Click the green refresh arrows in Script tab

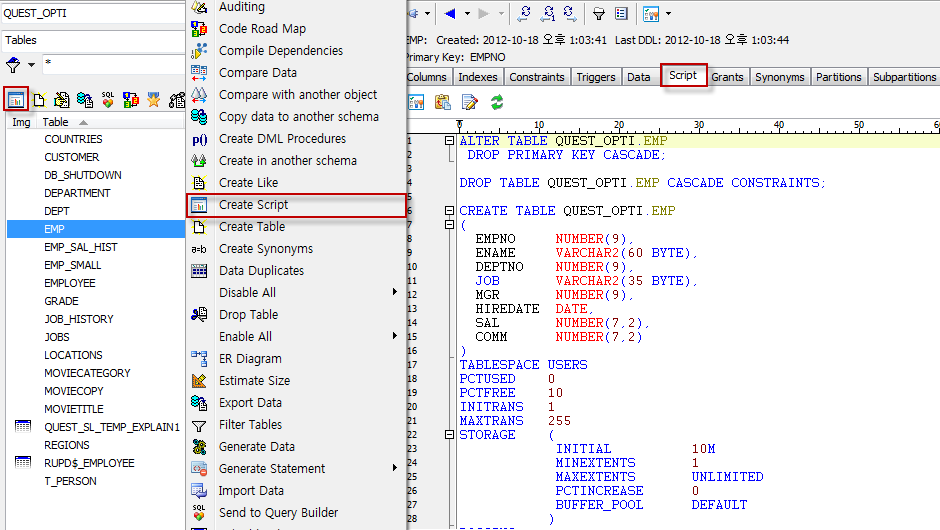coord(496,103)
